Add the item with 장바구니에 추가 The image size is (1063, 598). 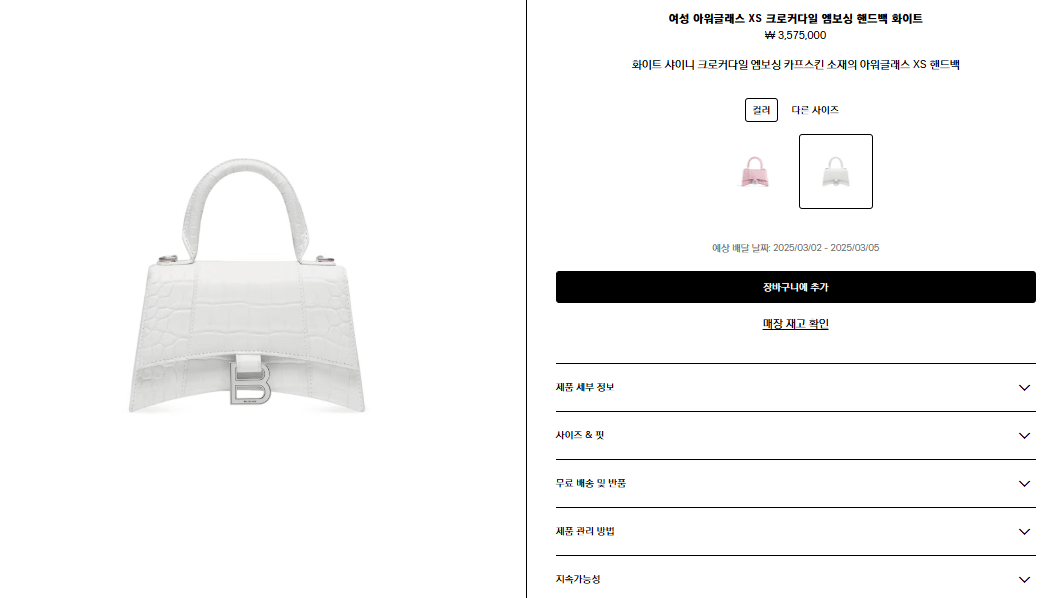795,287
